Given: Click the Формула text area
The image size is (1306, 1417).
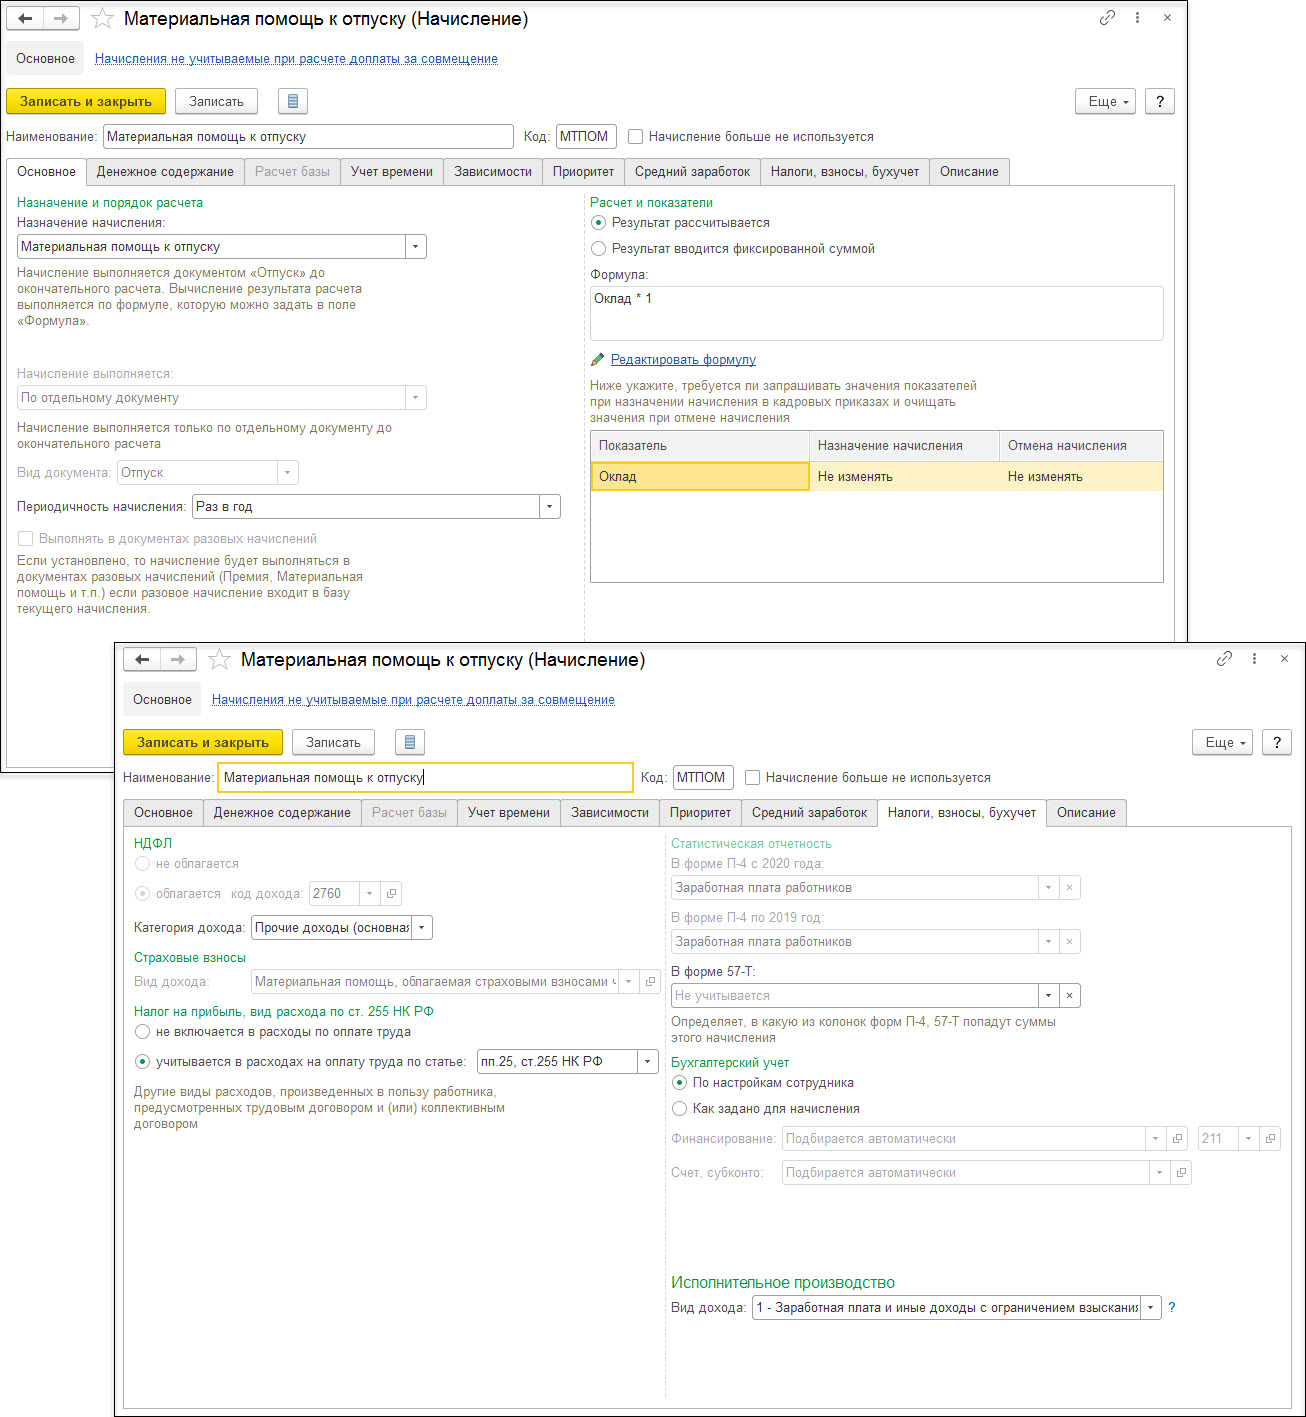Looking at the screenshot, I should [x=876, y=313].
